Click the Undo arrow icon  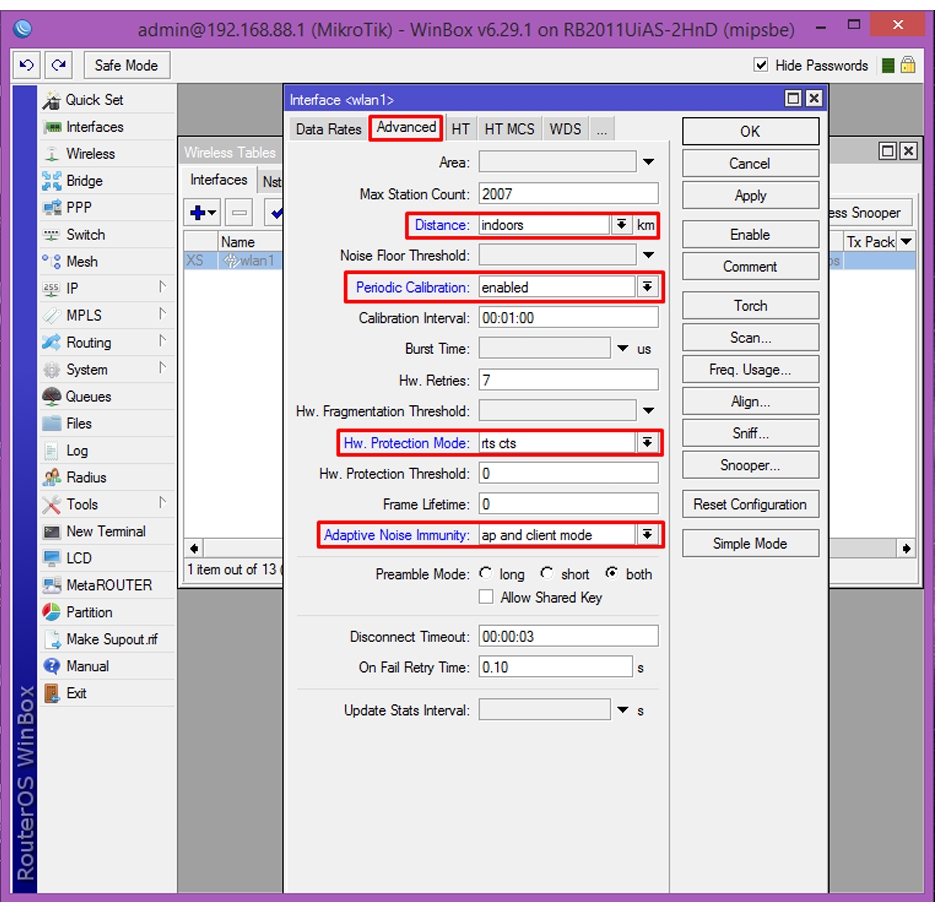pyautogui.click(x=26, y=65)
